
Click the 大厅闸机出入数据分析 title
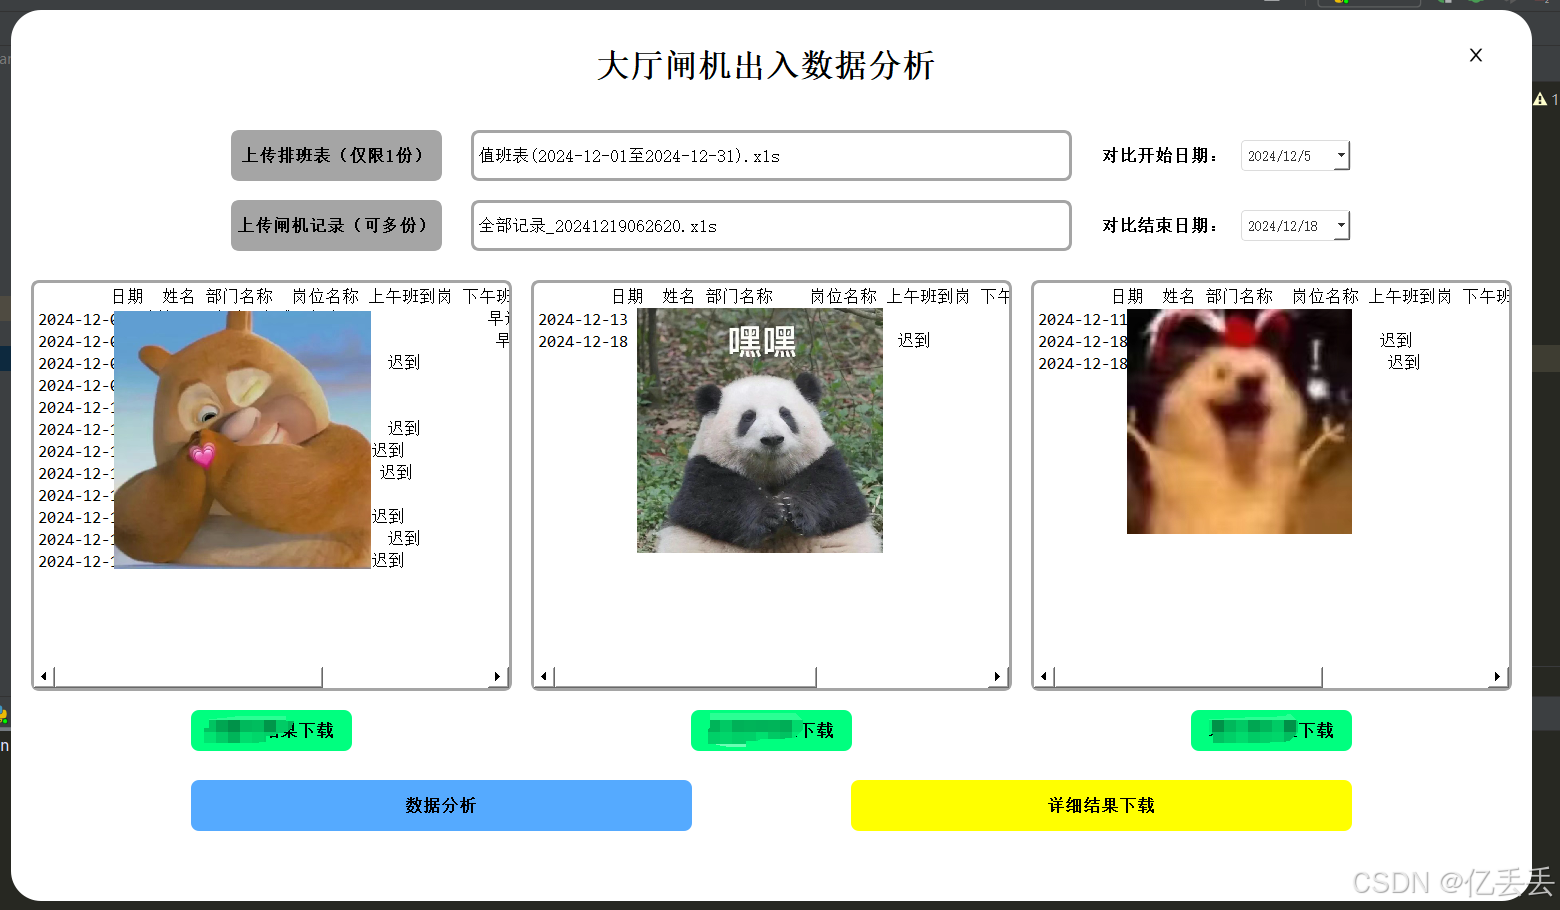coord(766,66)
